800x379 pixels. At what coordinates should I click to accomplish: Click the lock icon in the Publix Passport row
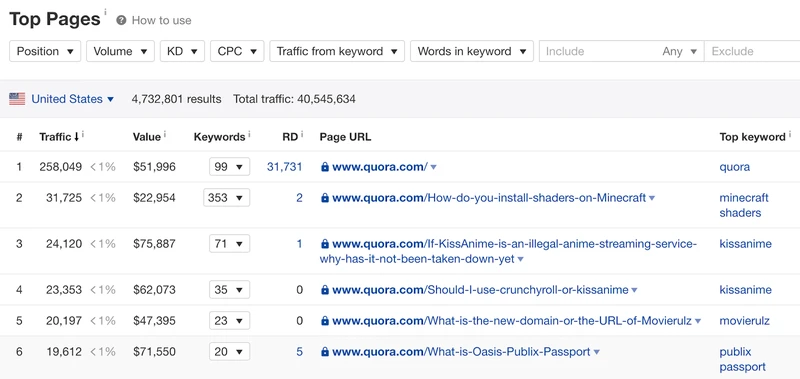click(x=324, y=351)
